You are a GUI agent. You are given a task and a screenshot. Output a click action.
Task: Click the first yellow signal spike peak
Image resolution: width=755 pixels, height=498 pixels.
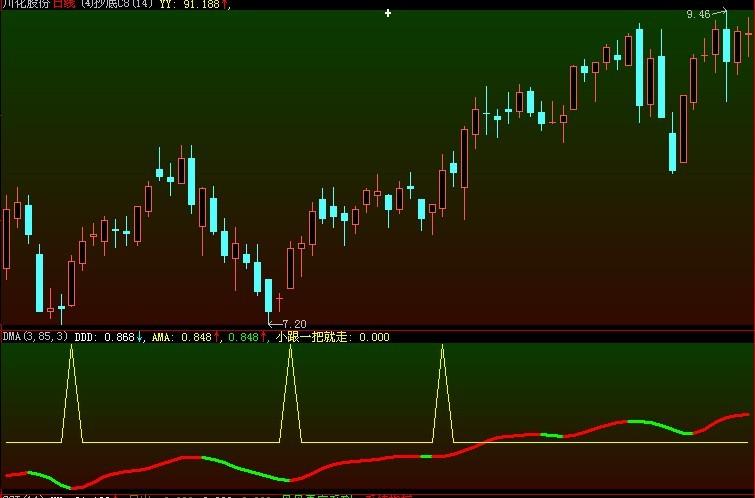[x=71, y=348]
